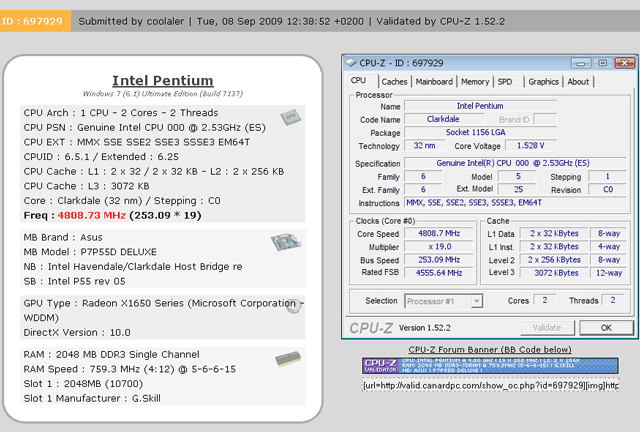Click the CPU-Z forum banner image

click(490, 365)
